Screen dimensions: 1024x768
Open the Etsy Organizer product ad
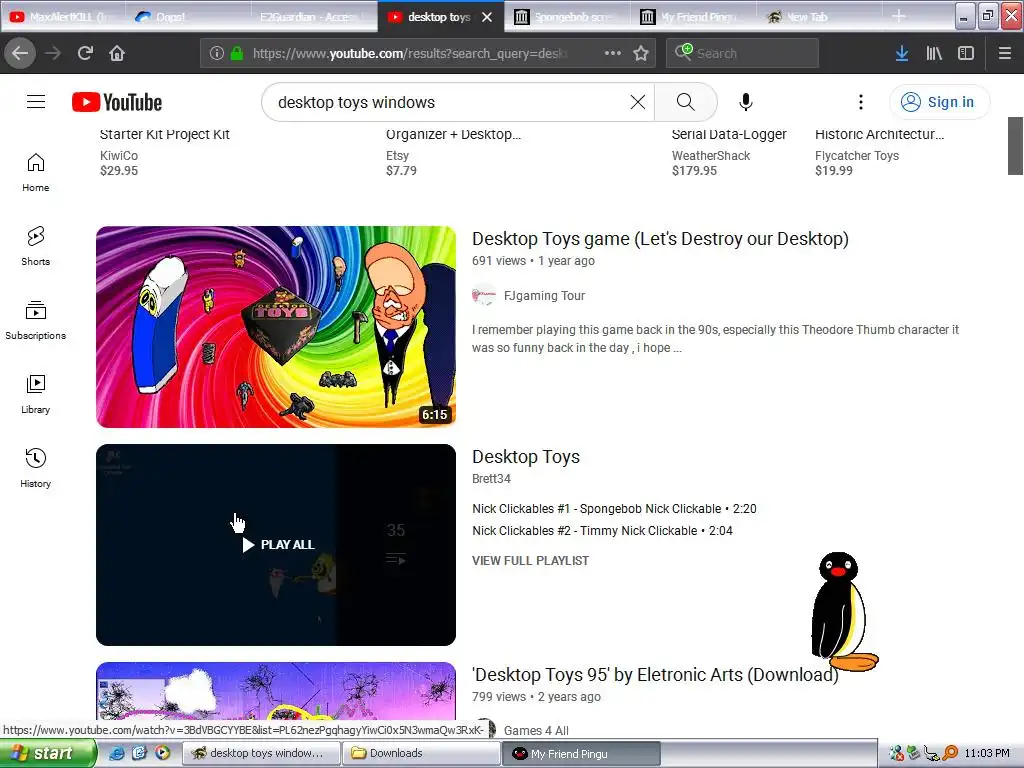tap(453, 152)
